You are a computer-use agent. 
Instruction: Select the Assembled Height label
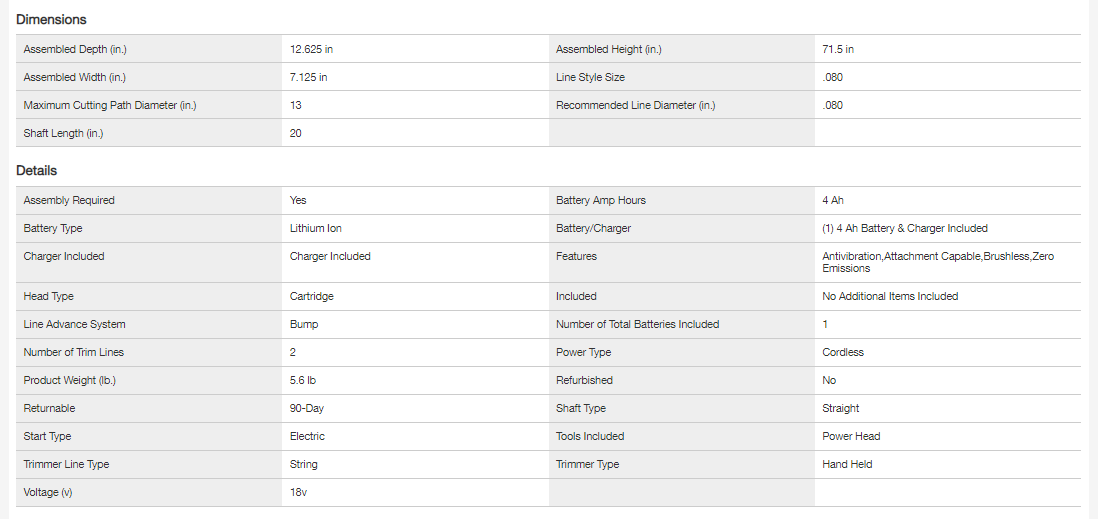coord(608,49)
